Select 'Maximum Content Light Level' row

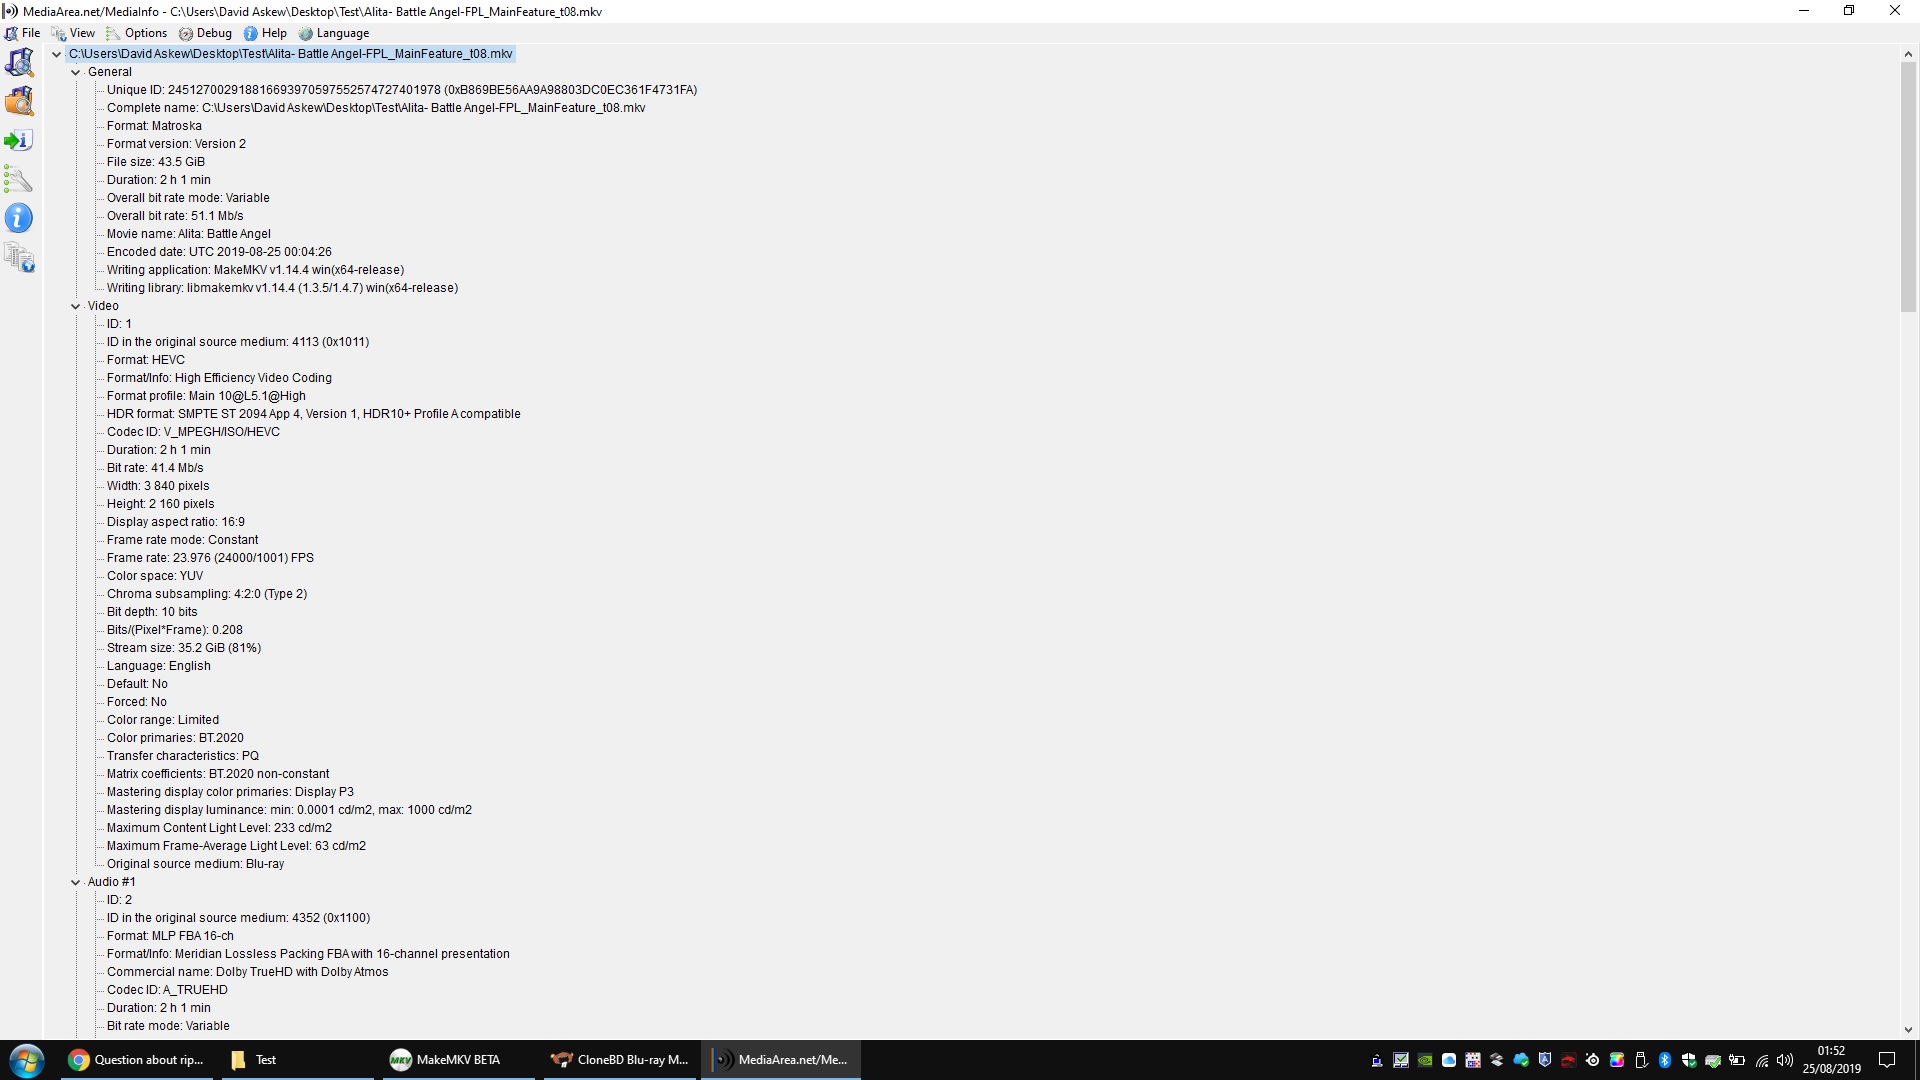219,828
